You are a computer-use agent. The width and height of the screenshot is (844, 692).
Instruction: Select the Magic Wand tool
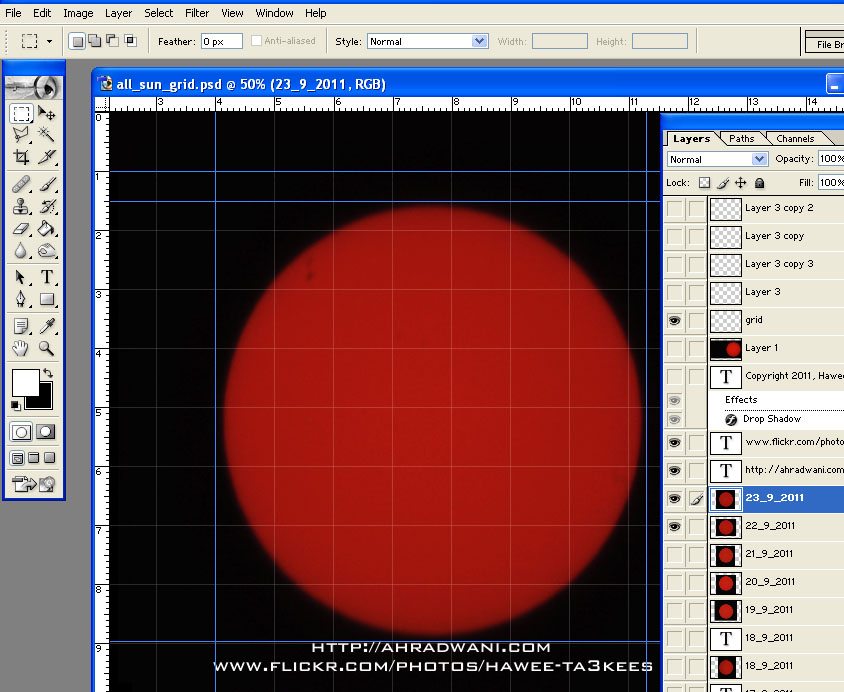(x=47, y=133)
